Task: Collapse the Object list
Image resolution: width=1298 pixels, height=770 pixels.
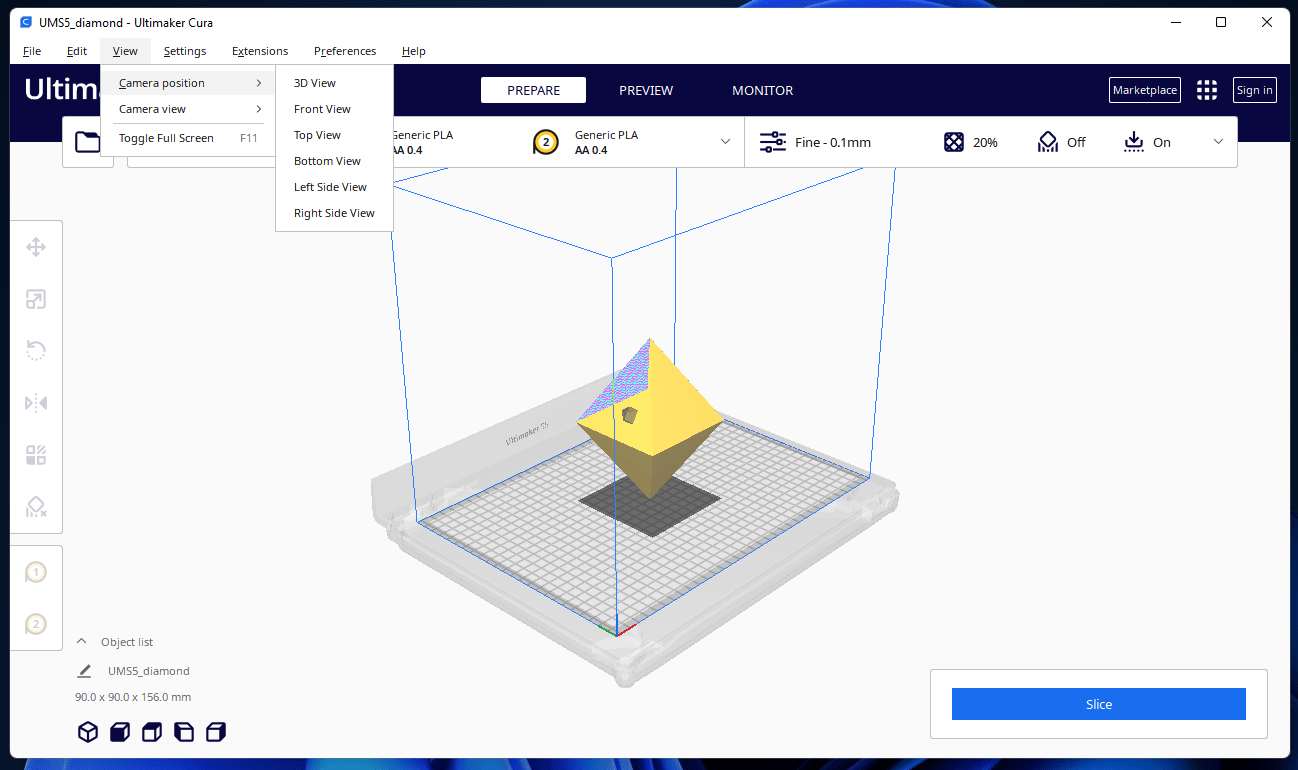Action: [x=82, y=642]
